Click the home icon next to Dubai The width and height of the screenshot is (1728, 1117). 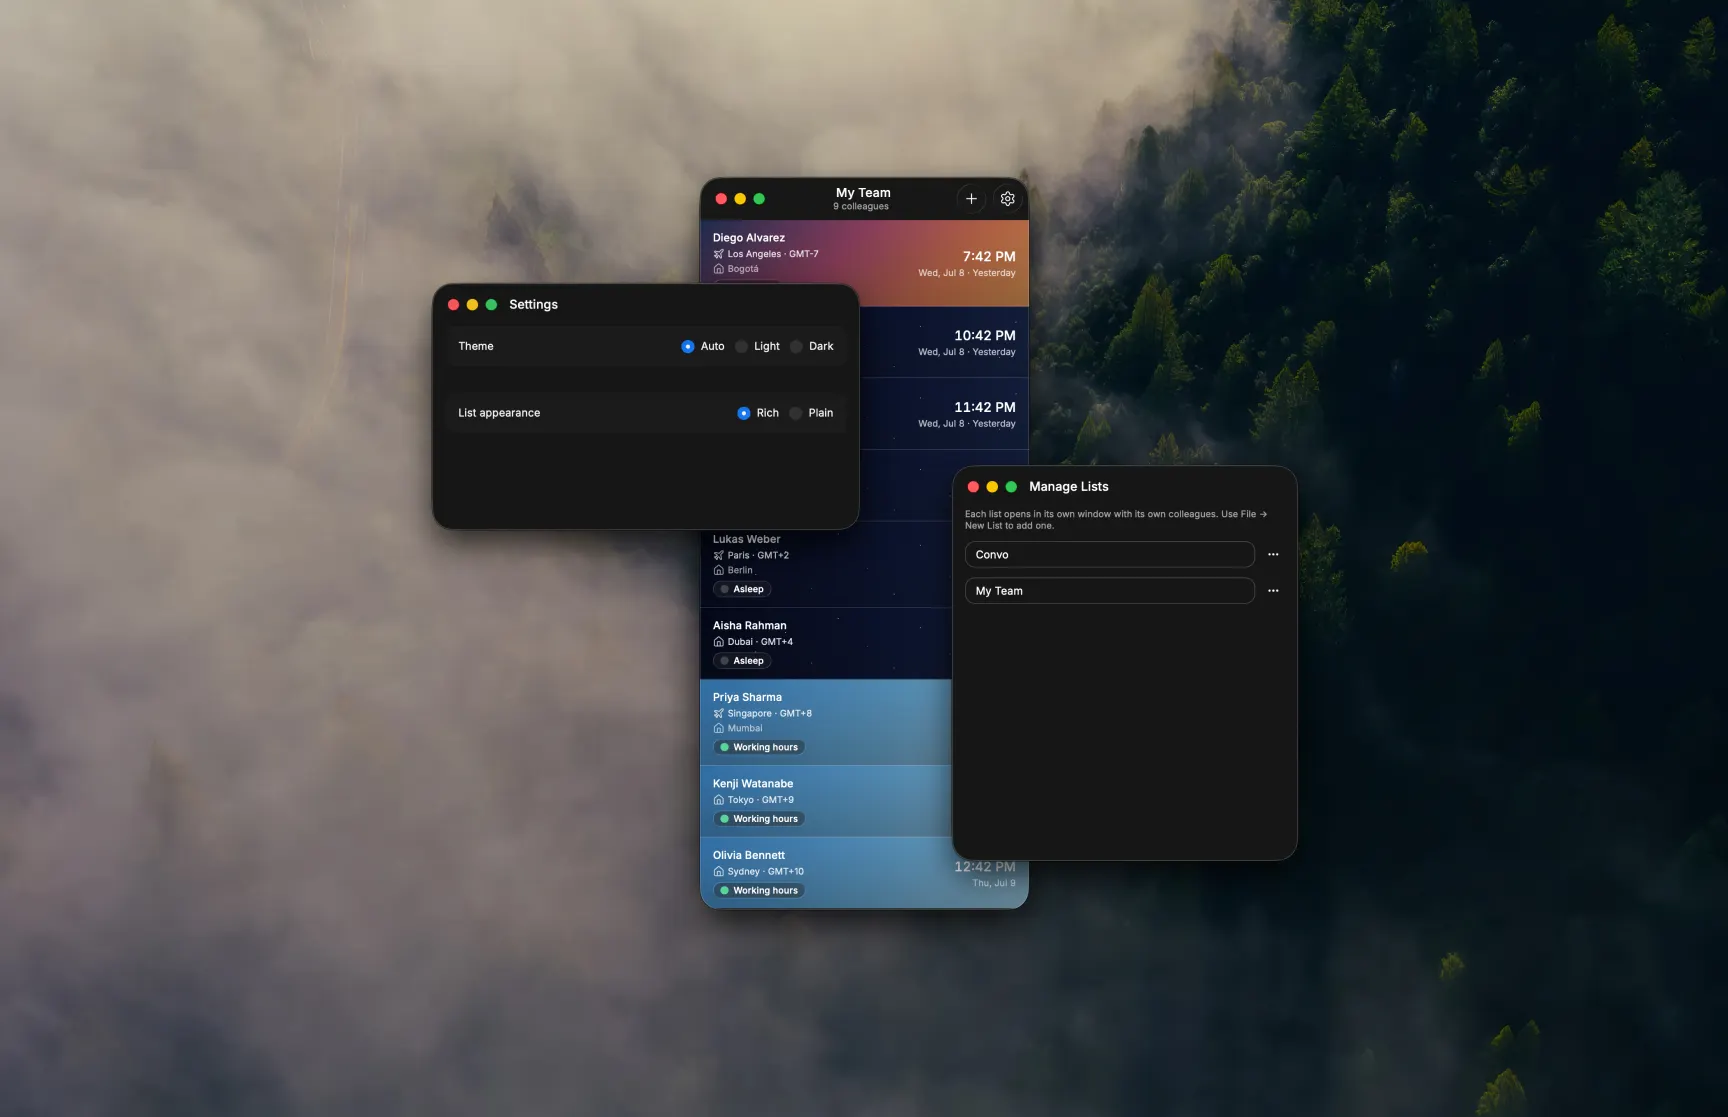(x=718, y=642)
